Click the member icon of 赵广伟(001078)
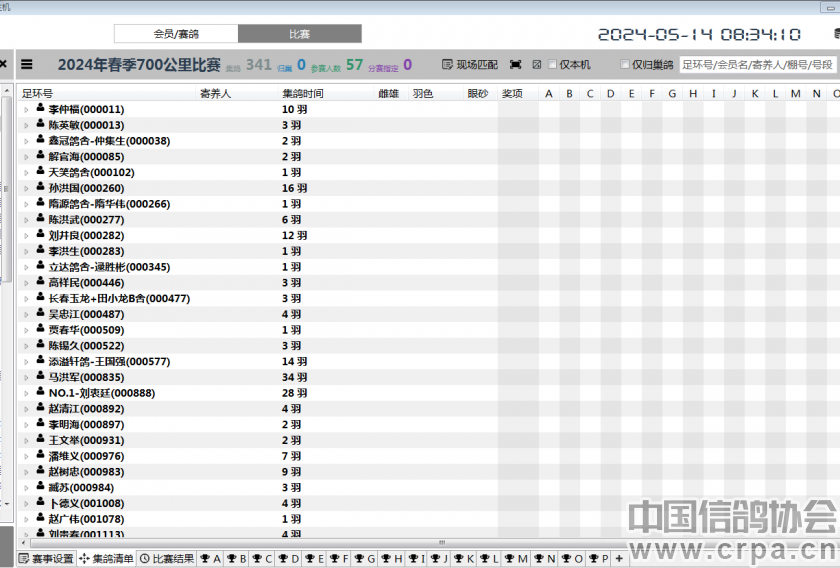840x568 pixels. (40, 518)
